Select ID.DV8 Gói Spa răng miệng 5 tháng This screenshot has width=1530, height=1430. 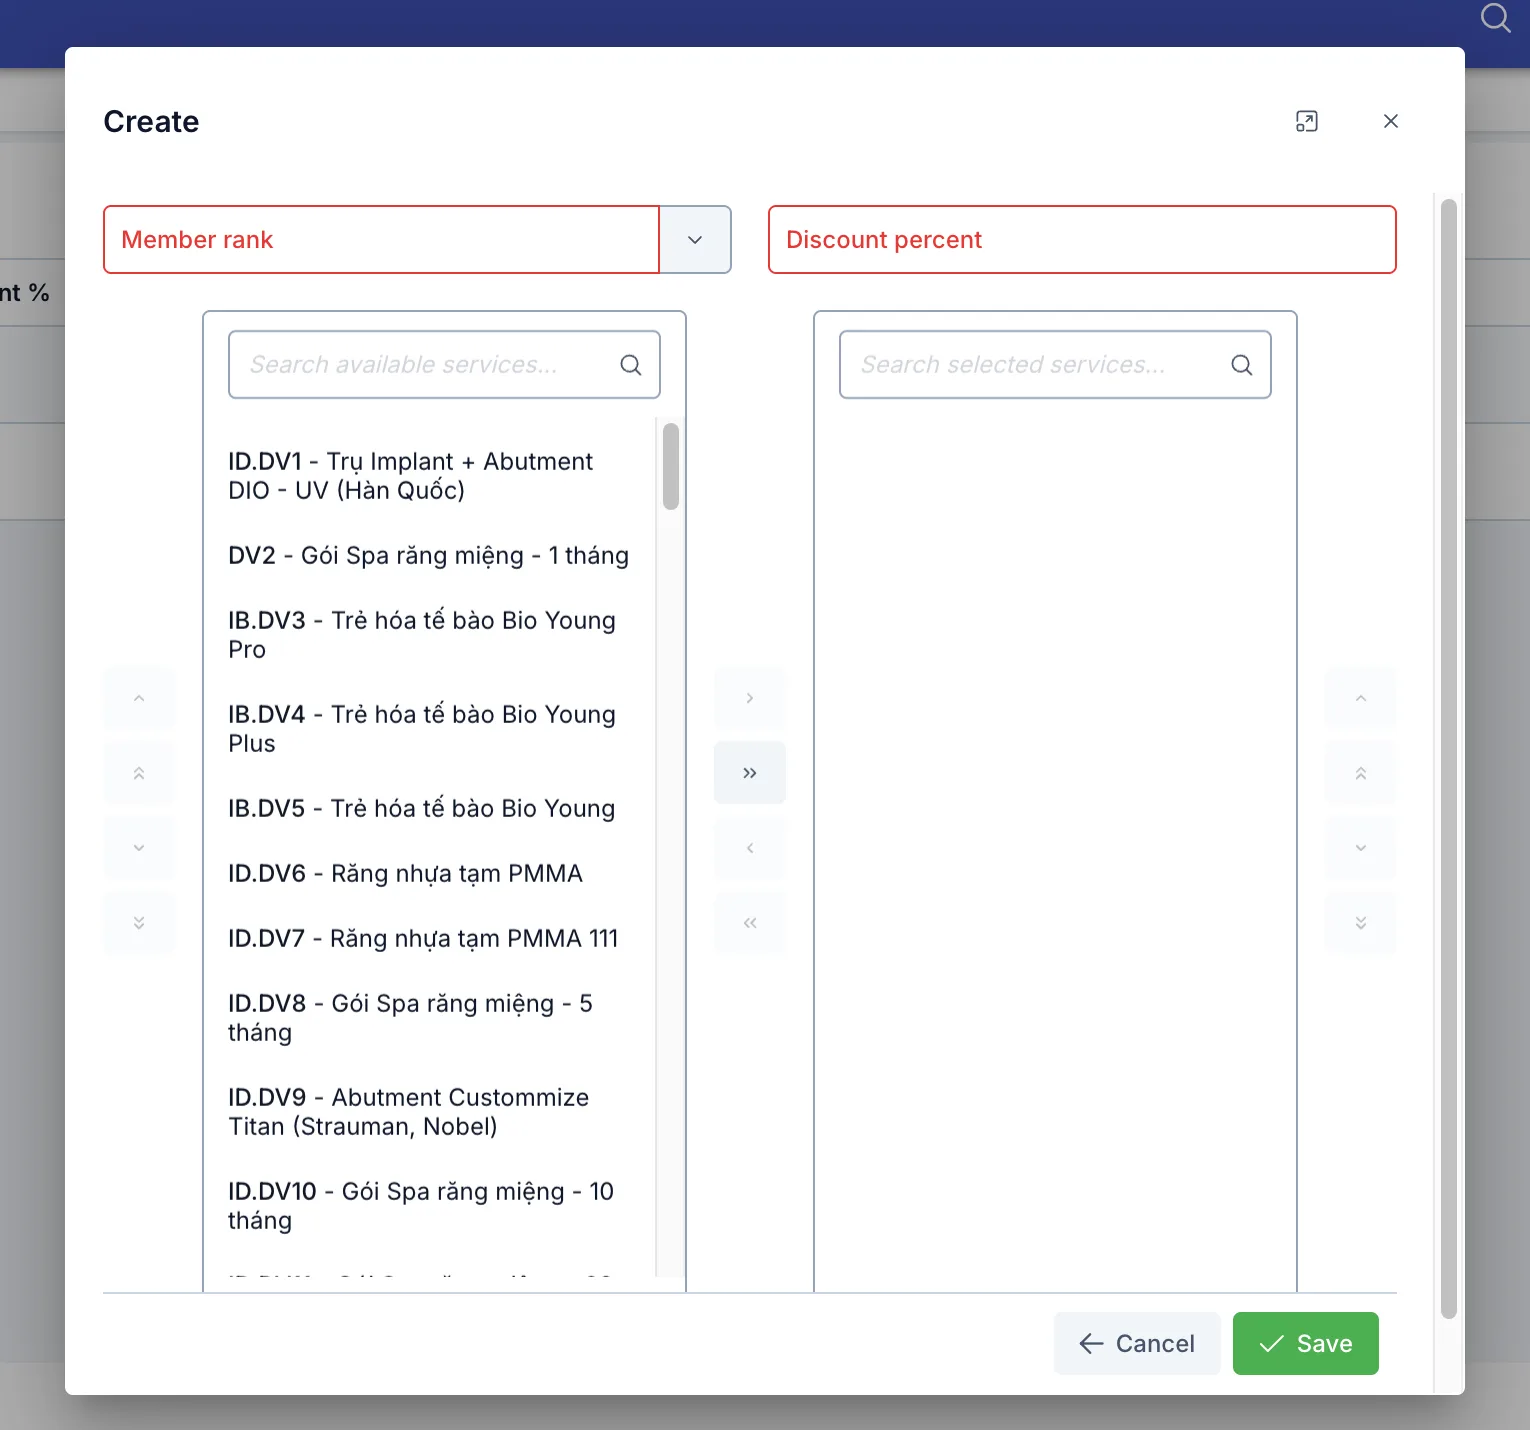[x=430, y=1018]
